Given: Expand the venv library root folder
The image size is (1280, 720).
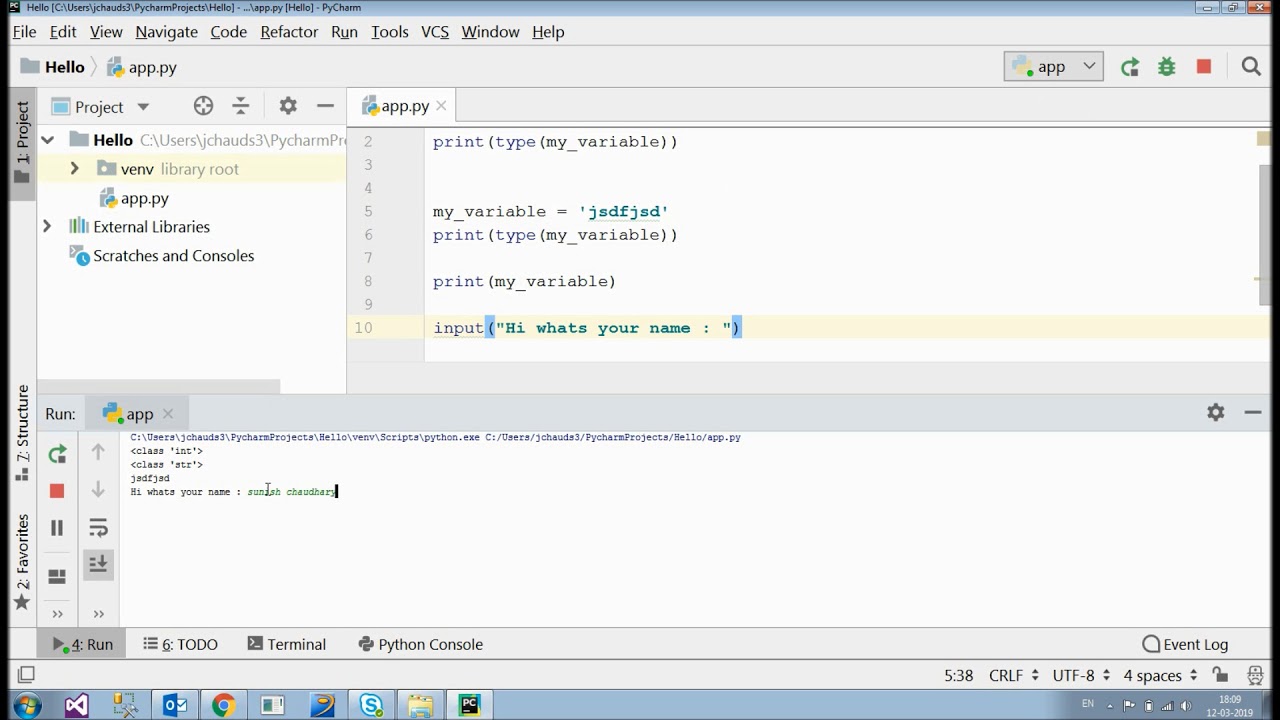Looking at the screenshot, I should point(74,169).
